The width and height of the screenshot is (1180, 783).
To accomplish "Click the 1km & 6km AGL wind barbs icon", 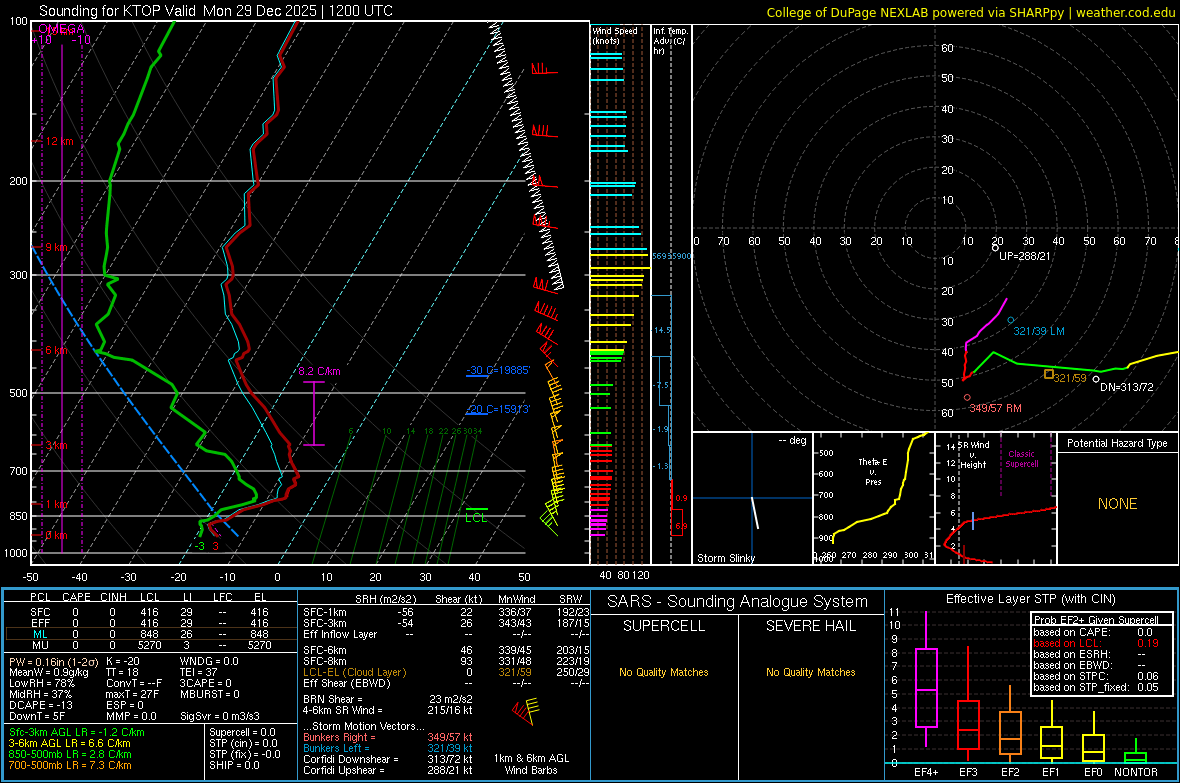I will tap(526, 711).
